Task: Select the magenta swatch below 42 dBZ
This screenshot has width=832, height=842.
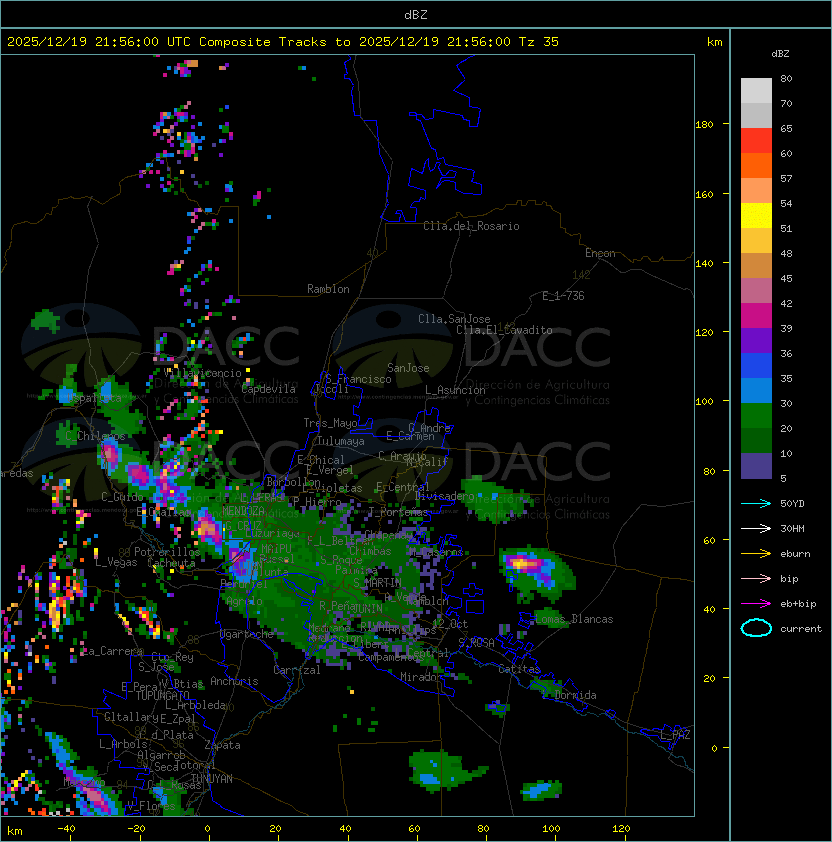Action: [756, 316]
